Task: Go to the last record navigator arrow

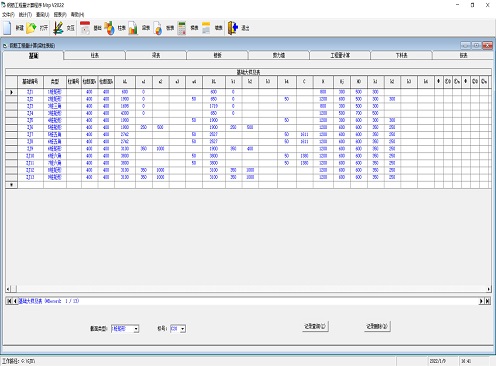Action: tap(487, 301)
